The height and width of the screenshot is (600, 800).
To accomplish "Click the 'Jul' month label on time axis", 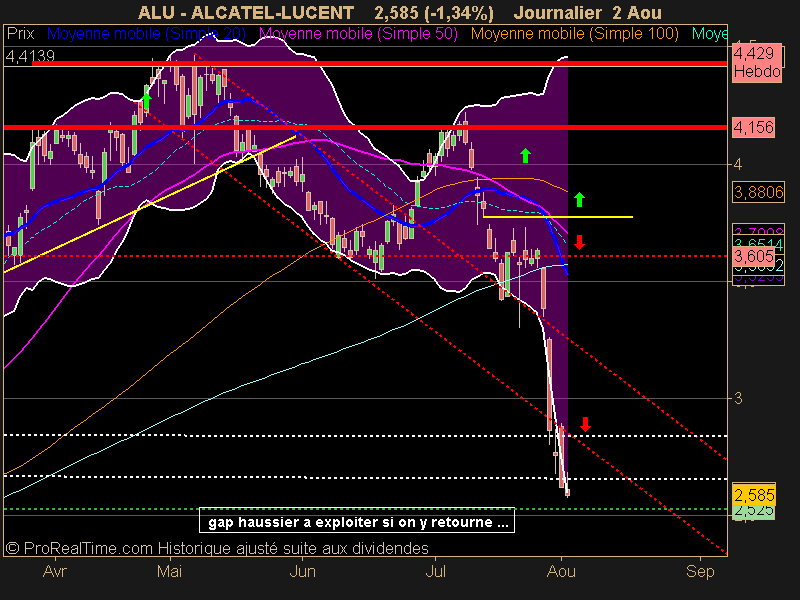I will pos(435,571).
